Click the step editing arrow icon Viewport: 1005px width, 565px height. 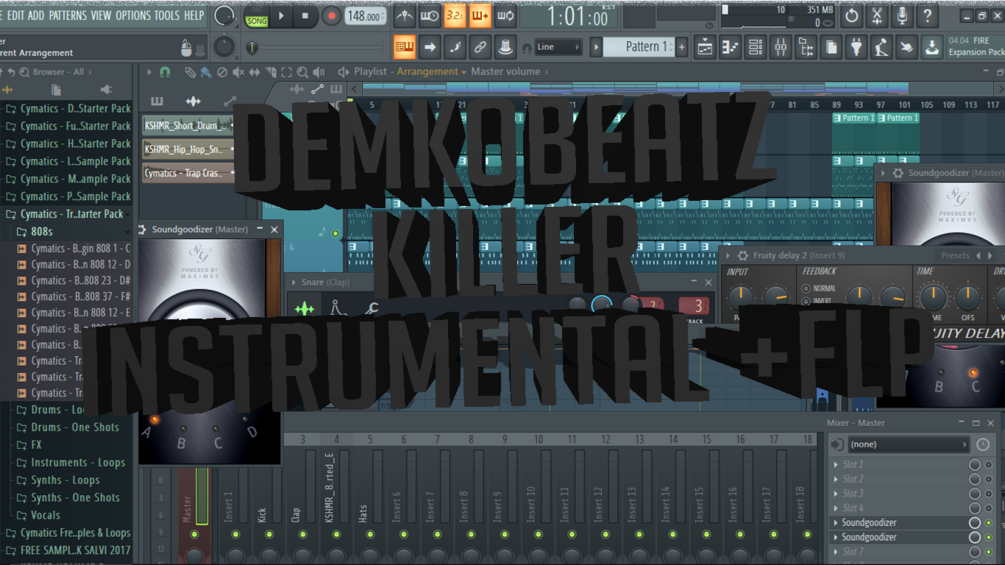(429, 47)
